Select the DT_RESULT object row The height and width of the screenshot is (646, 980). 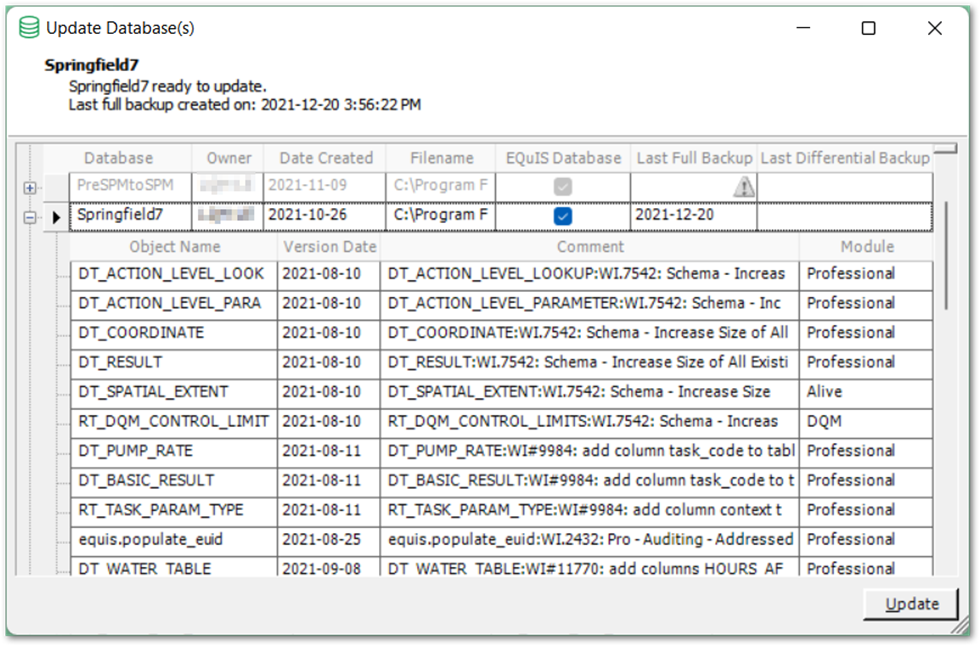coord(172,361)
